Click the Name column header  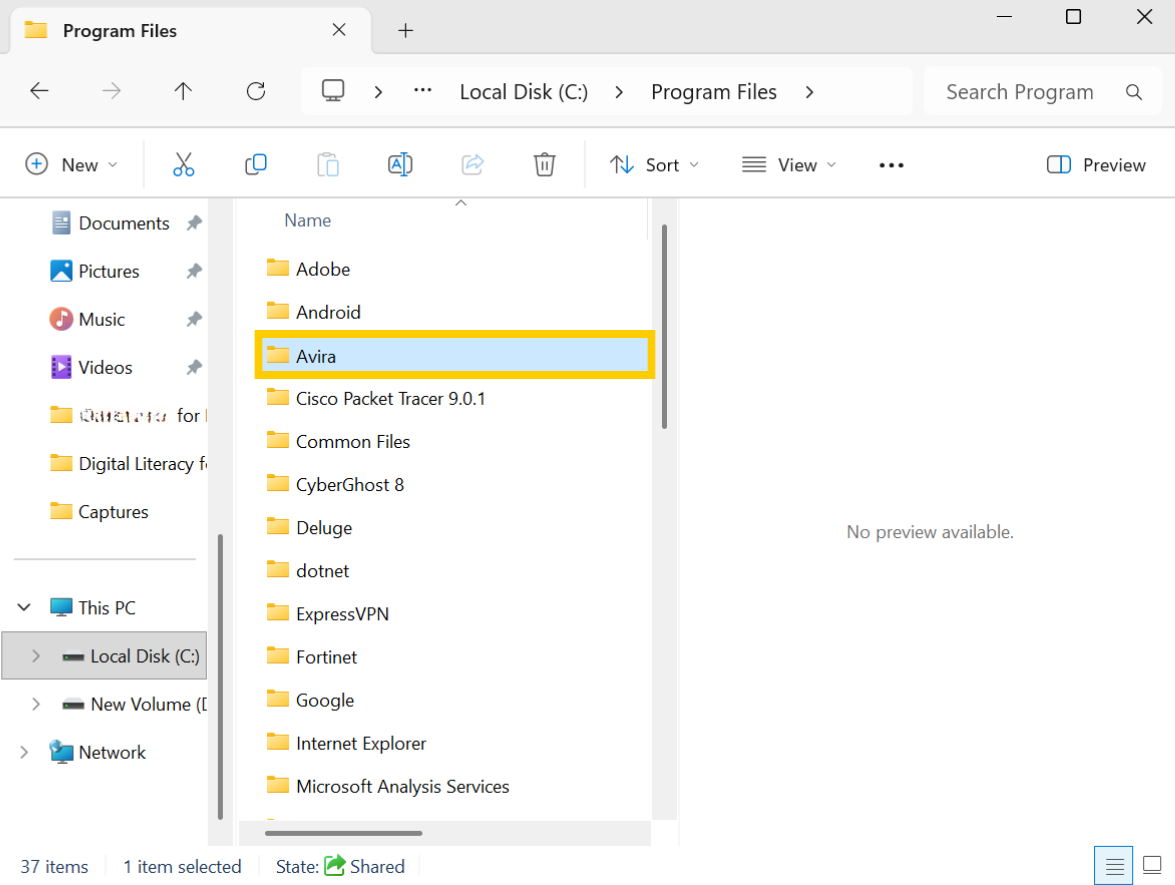tap(307, 220)
